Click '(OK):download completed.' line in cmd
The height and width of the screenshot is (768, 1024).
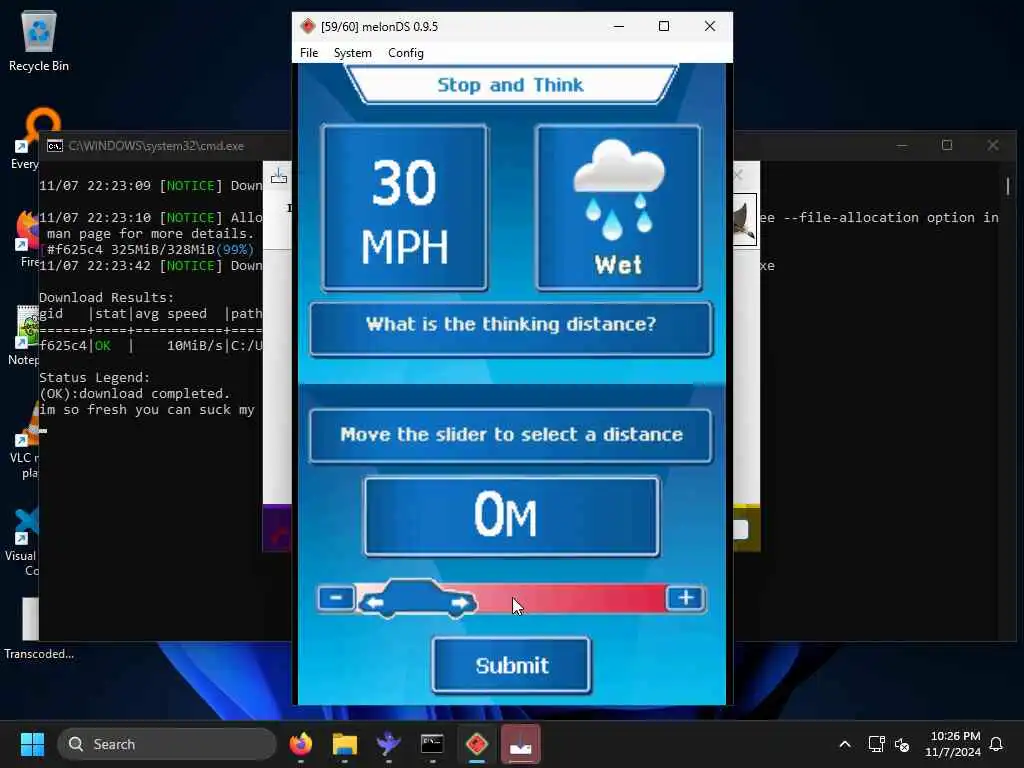pos(135,394)
